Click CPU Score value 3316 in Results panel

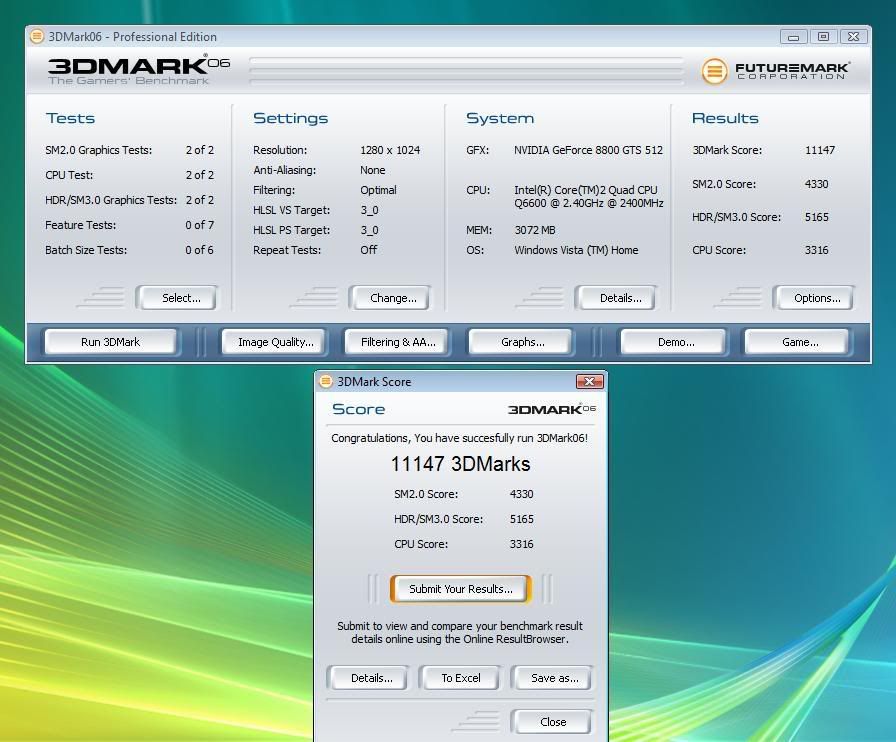point(816,250)
